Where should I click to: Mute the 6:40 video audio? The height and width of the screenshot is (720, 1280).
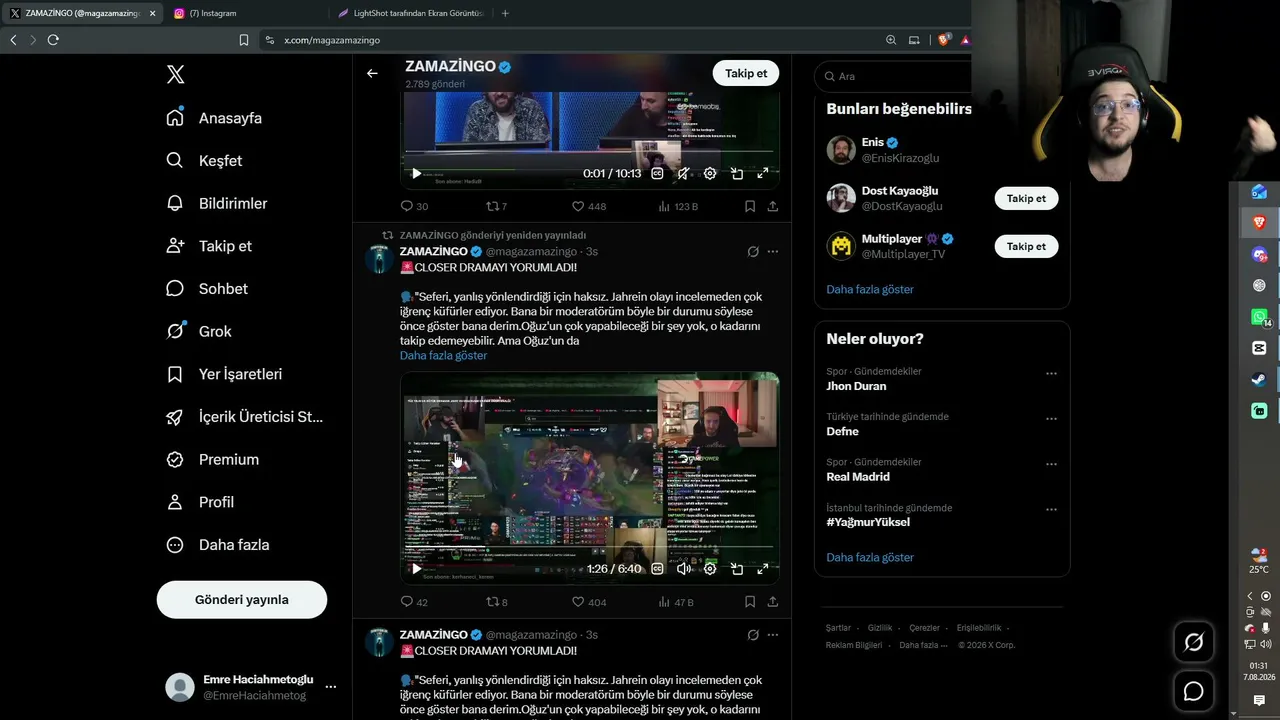pos(683,569)
